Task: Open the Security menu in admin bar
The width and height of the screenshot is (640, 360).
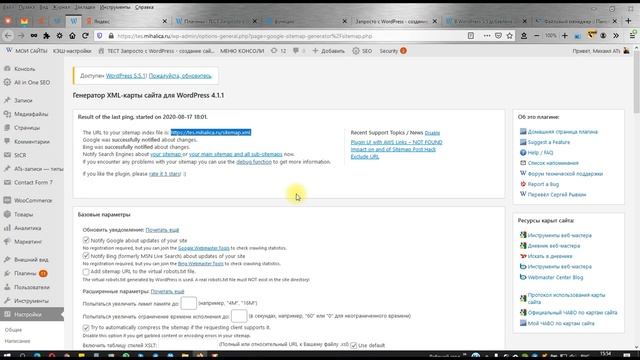Action: 393,51
